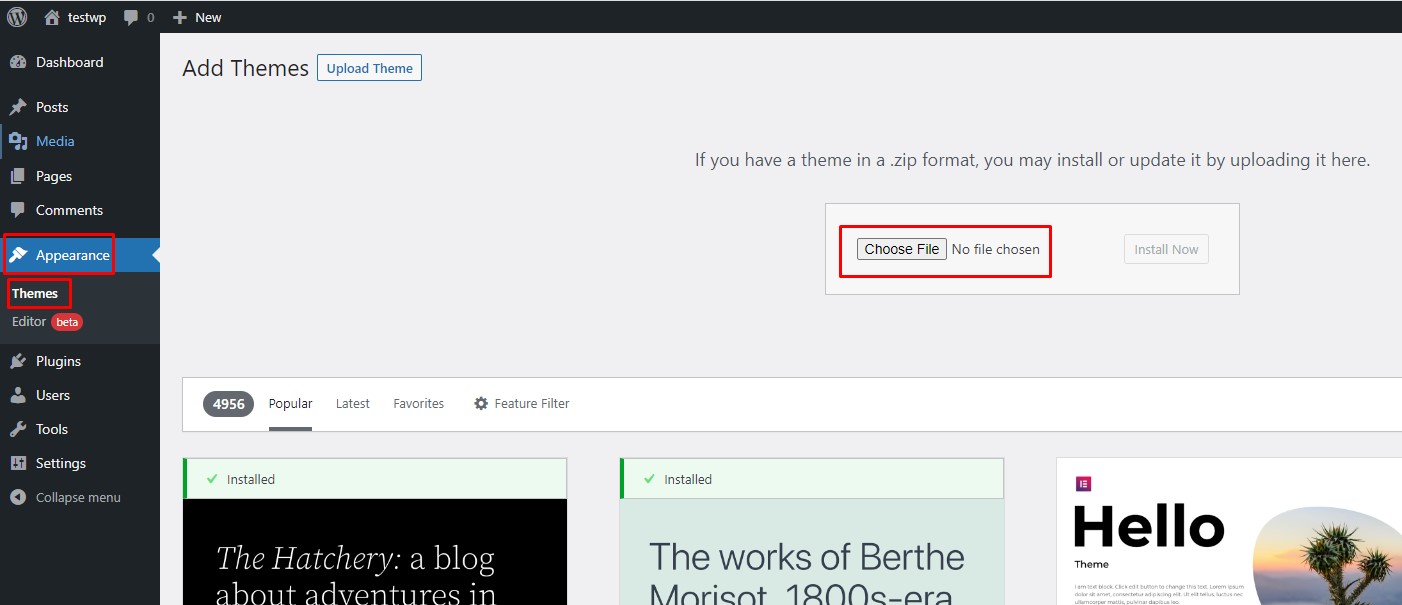1402x605 pixels.
Task: Click the Choose File button
Action: (x=902, y=249)
